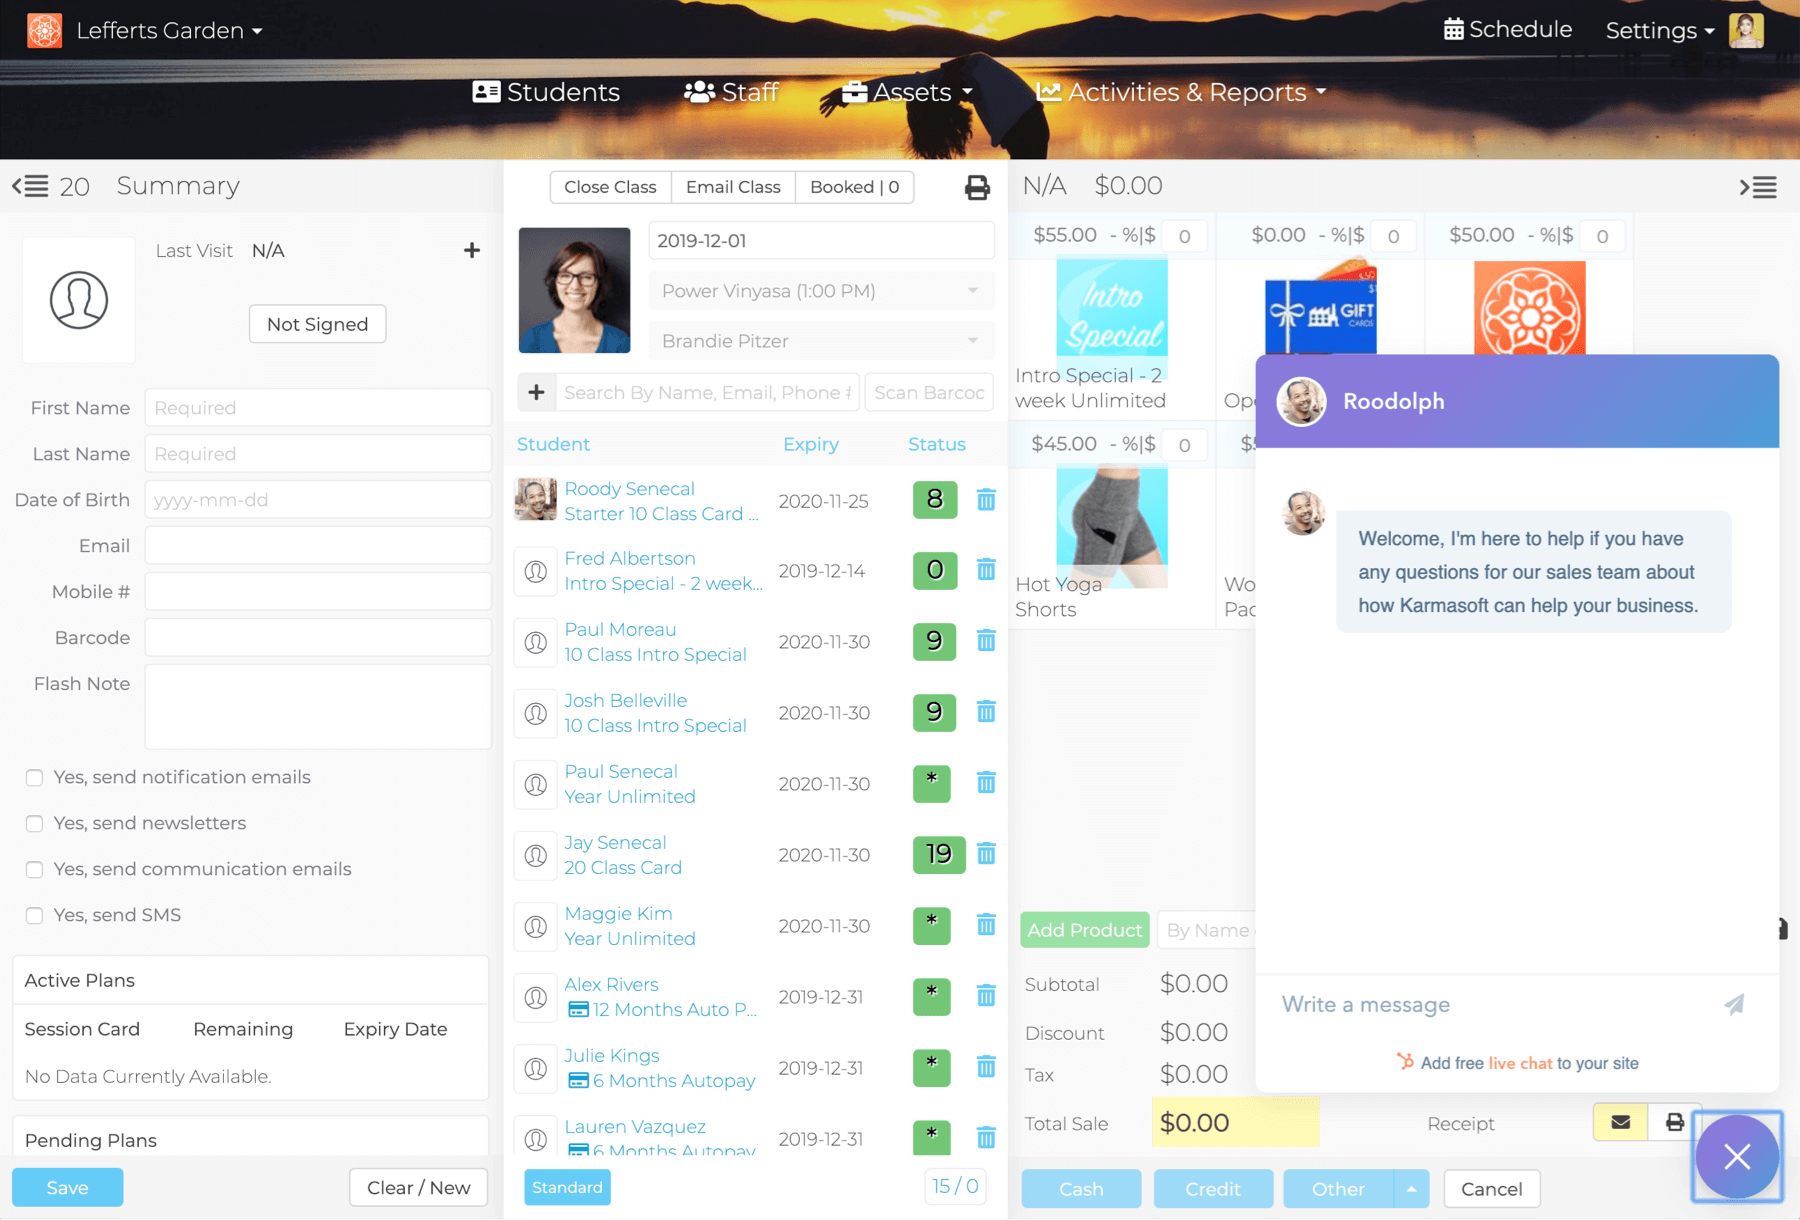
Task: Click Jay Senecal's status badge 19
Action: 939,854
